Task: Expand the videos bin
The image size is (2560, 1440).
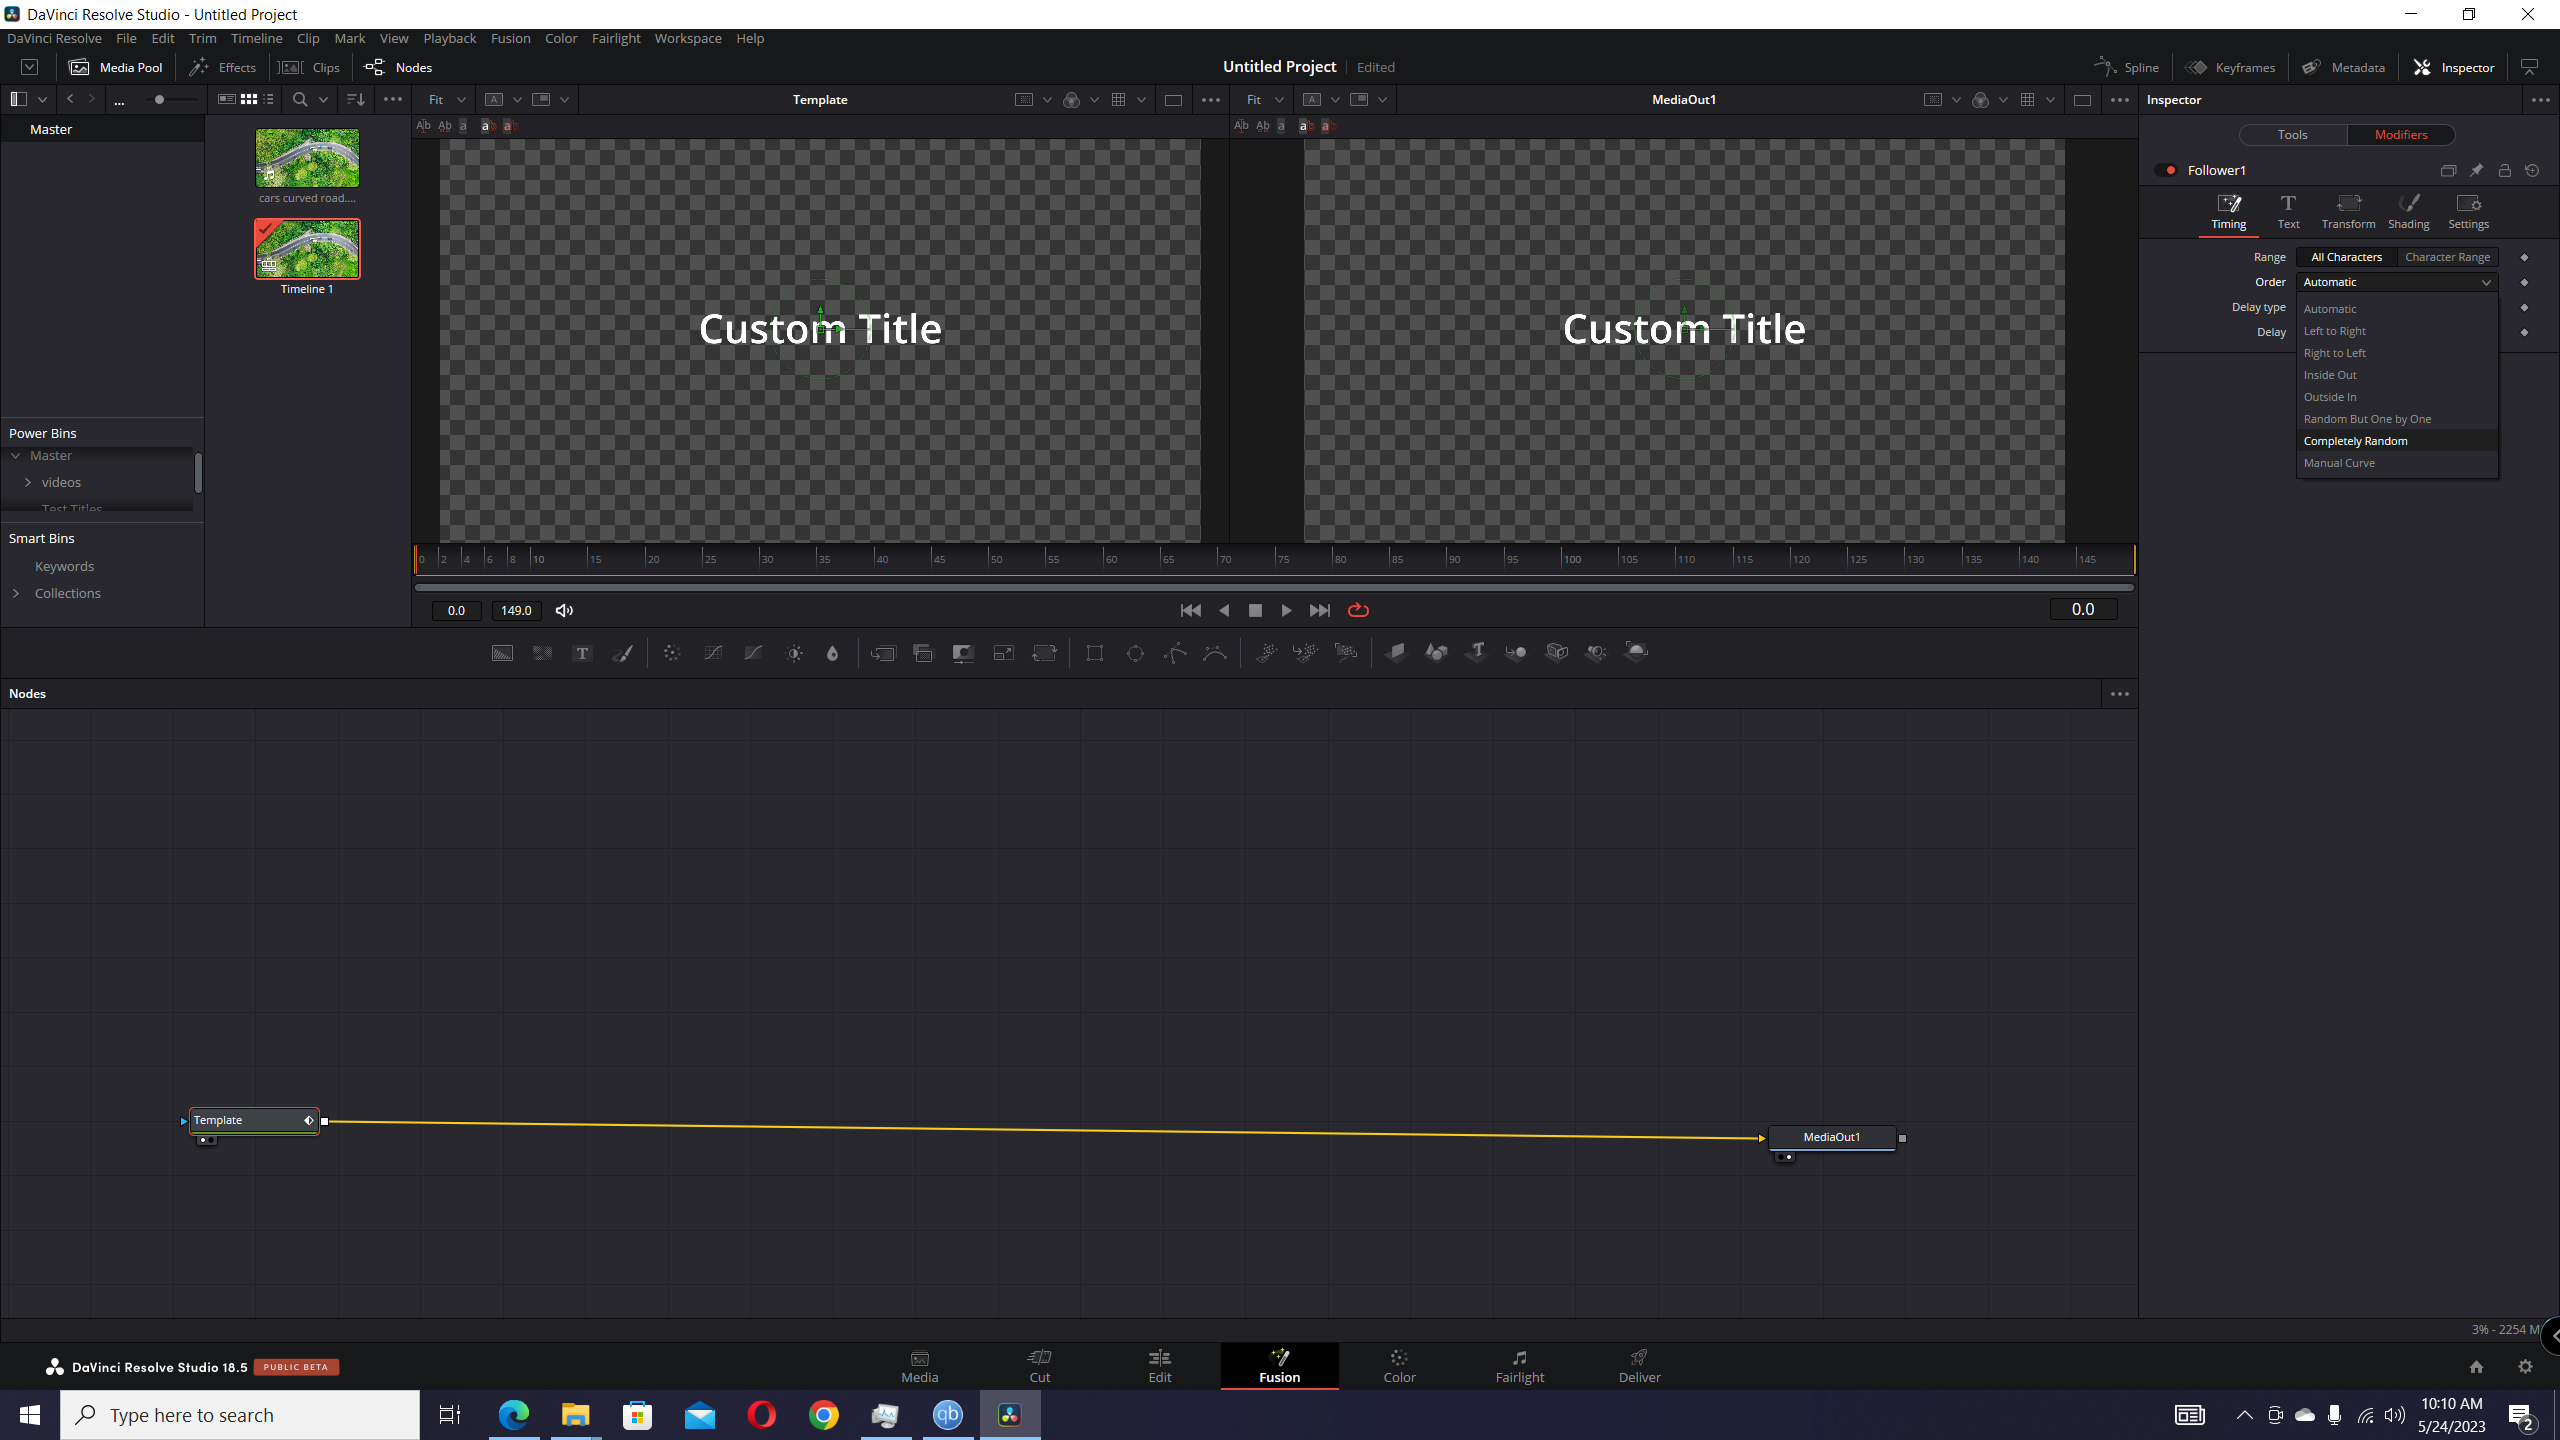Action: [x=28, y=482]
